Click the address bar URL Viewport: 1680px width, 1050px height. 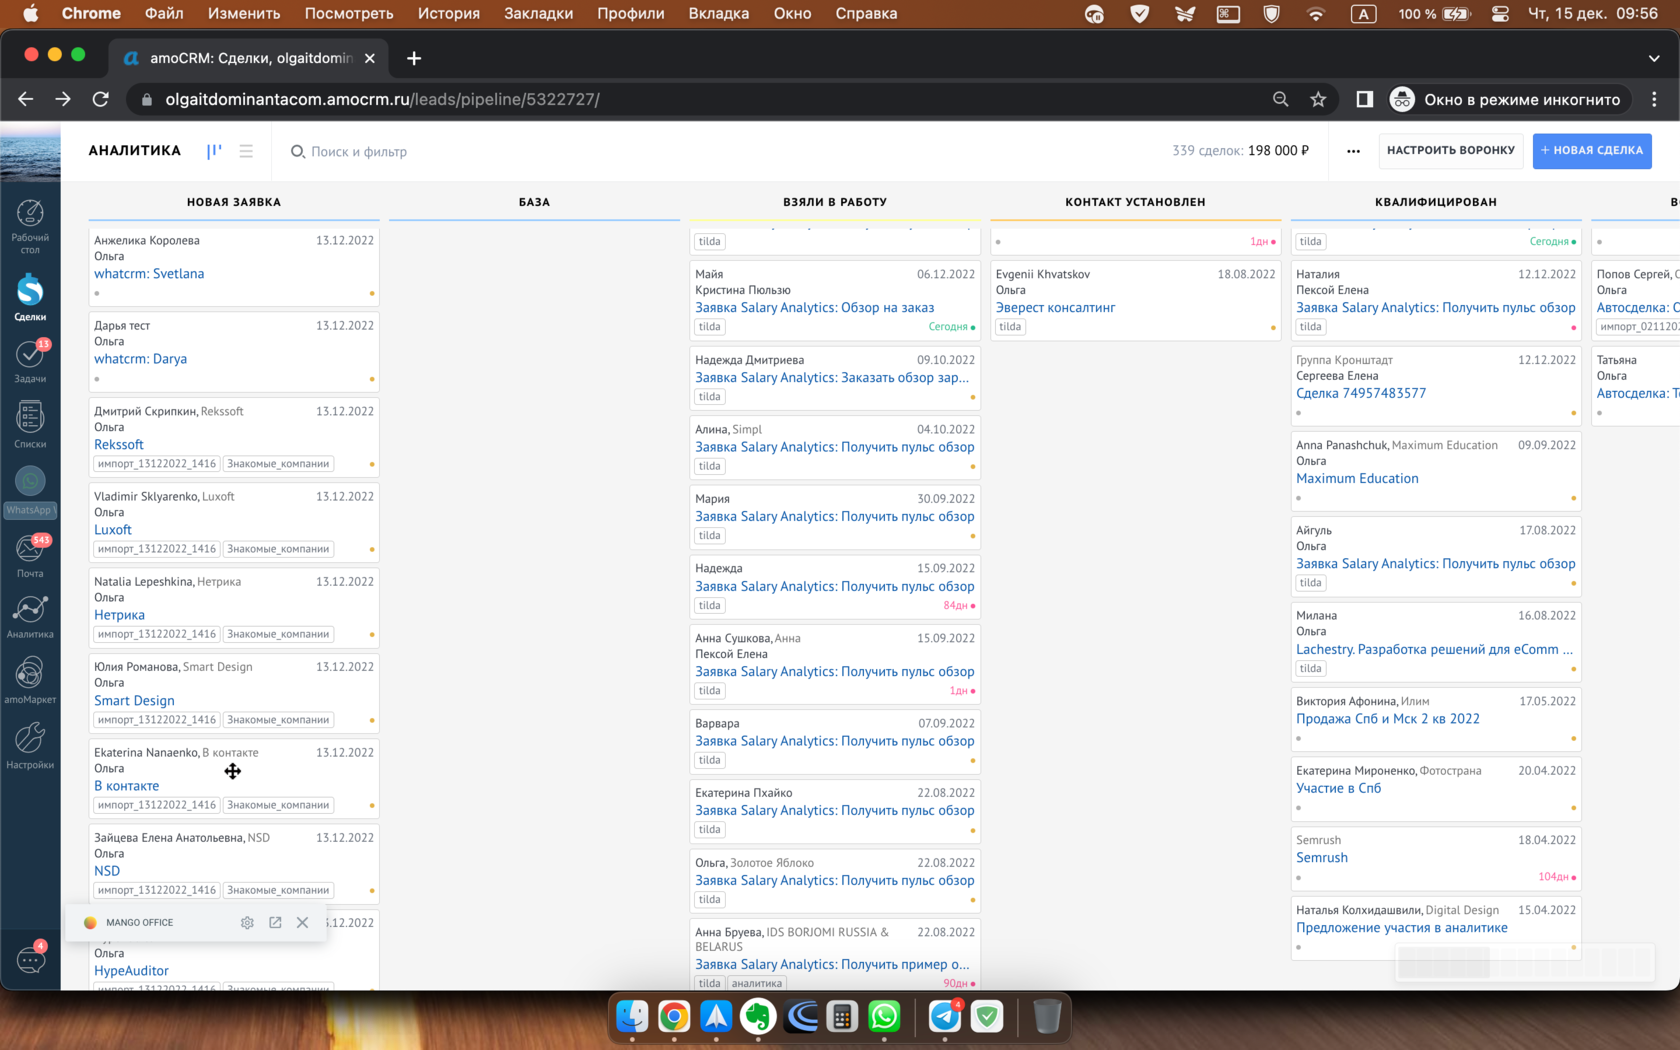tap(382, 99)
